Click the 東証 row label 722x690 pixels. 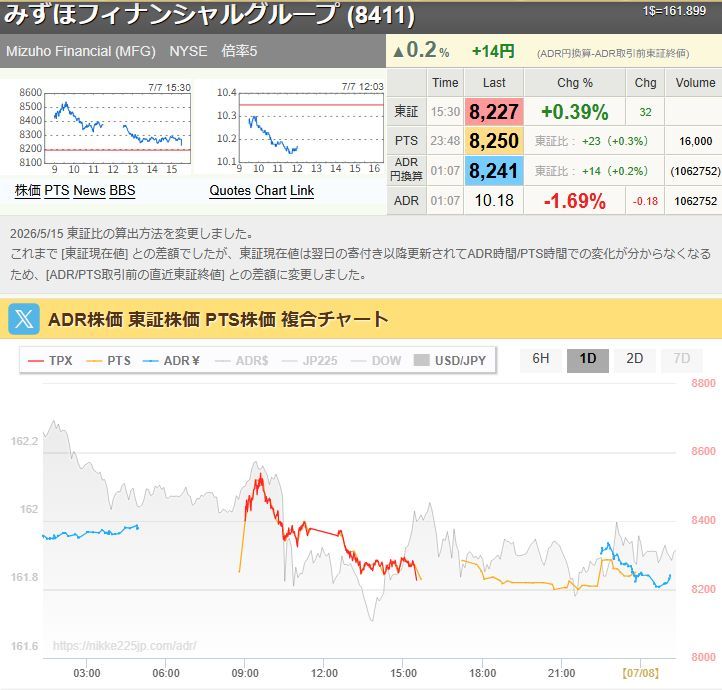point(406,111)
